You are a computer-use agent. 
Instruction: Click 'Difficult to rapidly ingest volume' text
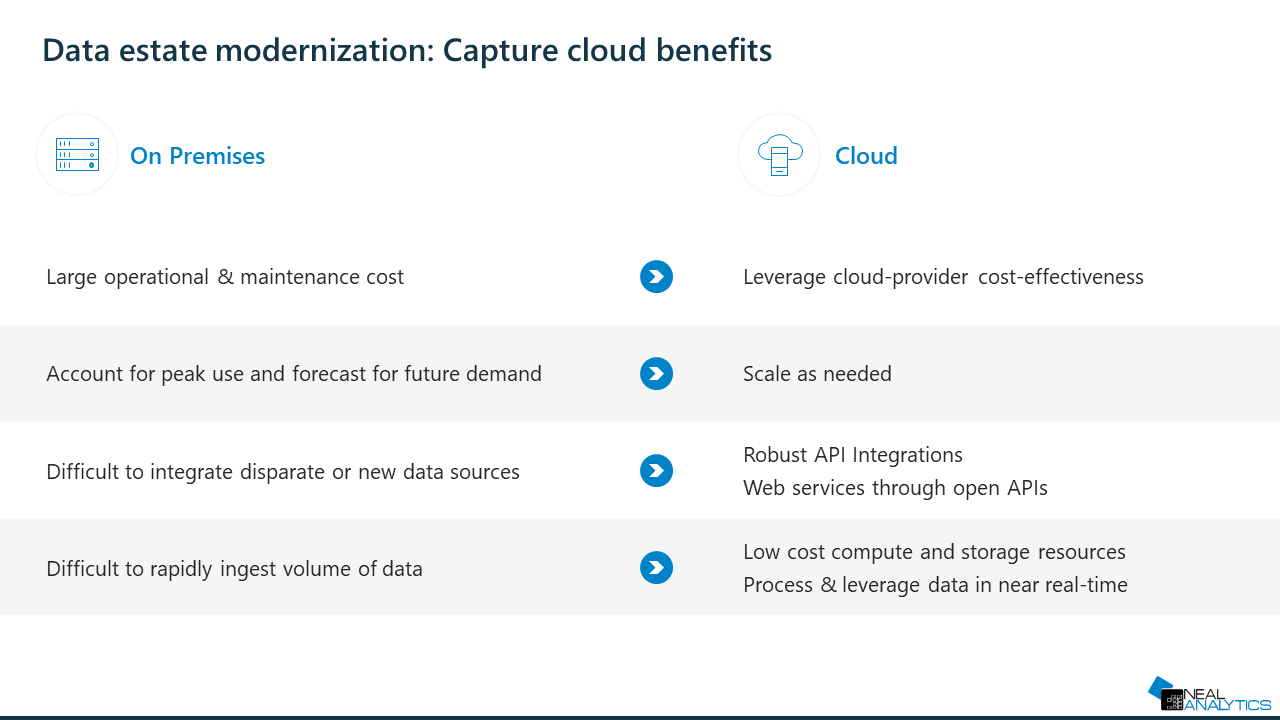234,569
